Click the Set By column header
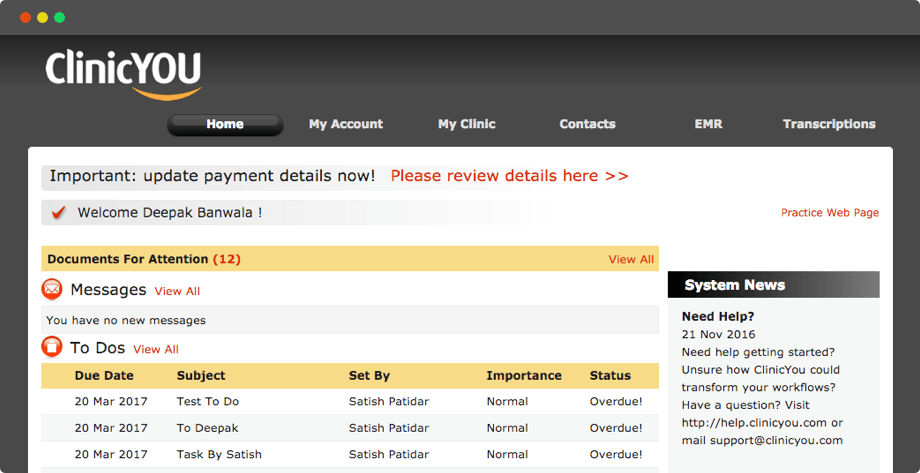 tap(369, 376)
